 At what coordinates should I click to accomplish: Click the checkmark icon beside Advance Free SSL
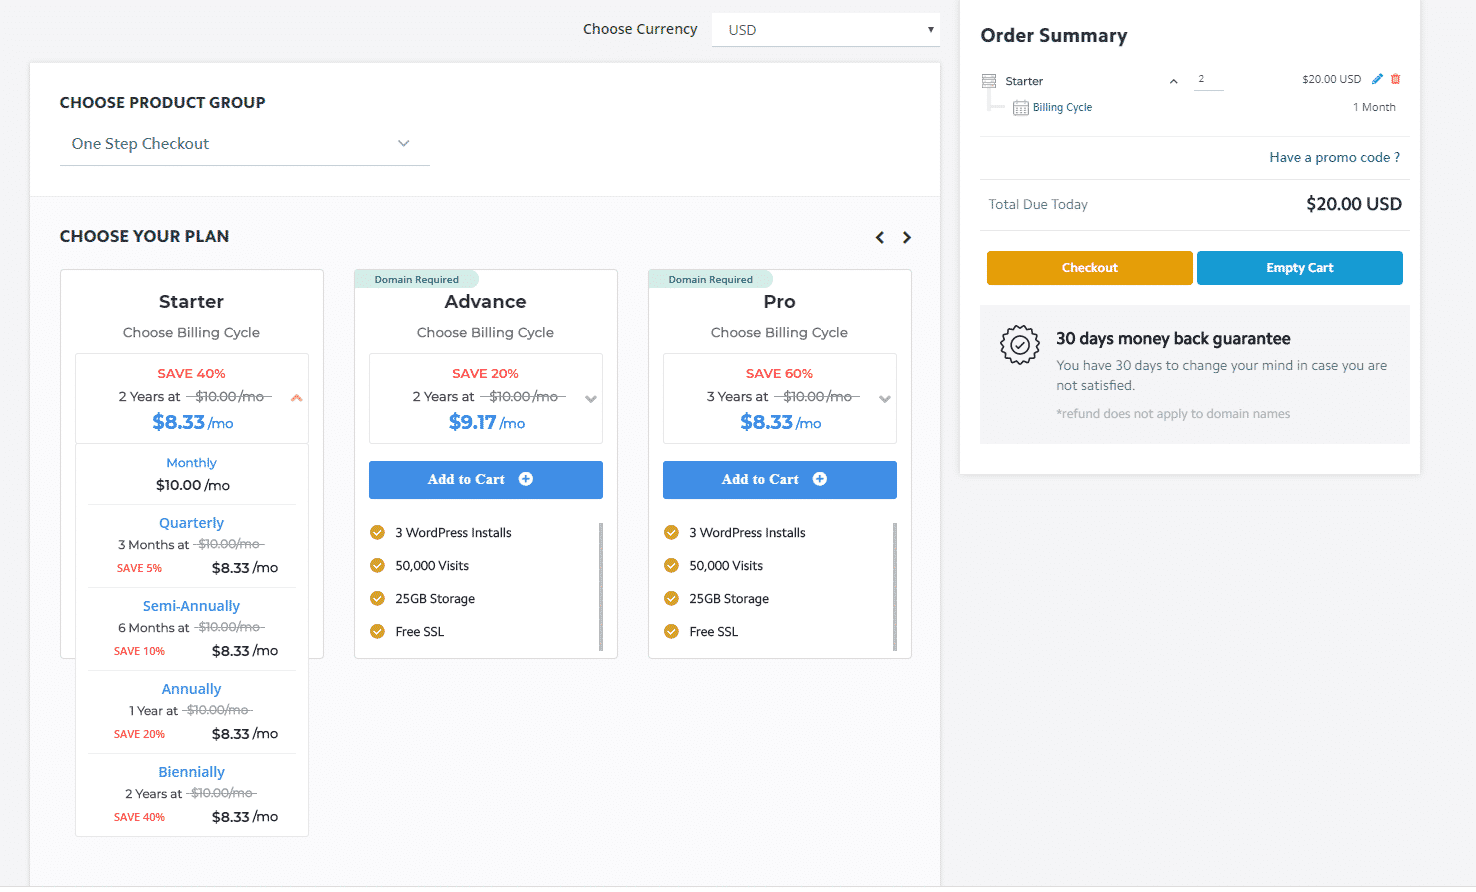tap(377, 632)
